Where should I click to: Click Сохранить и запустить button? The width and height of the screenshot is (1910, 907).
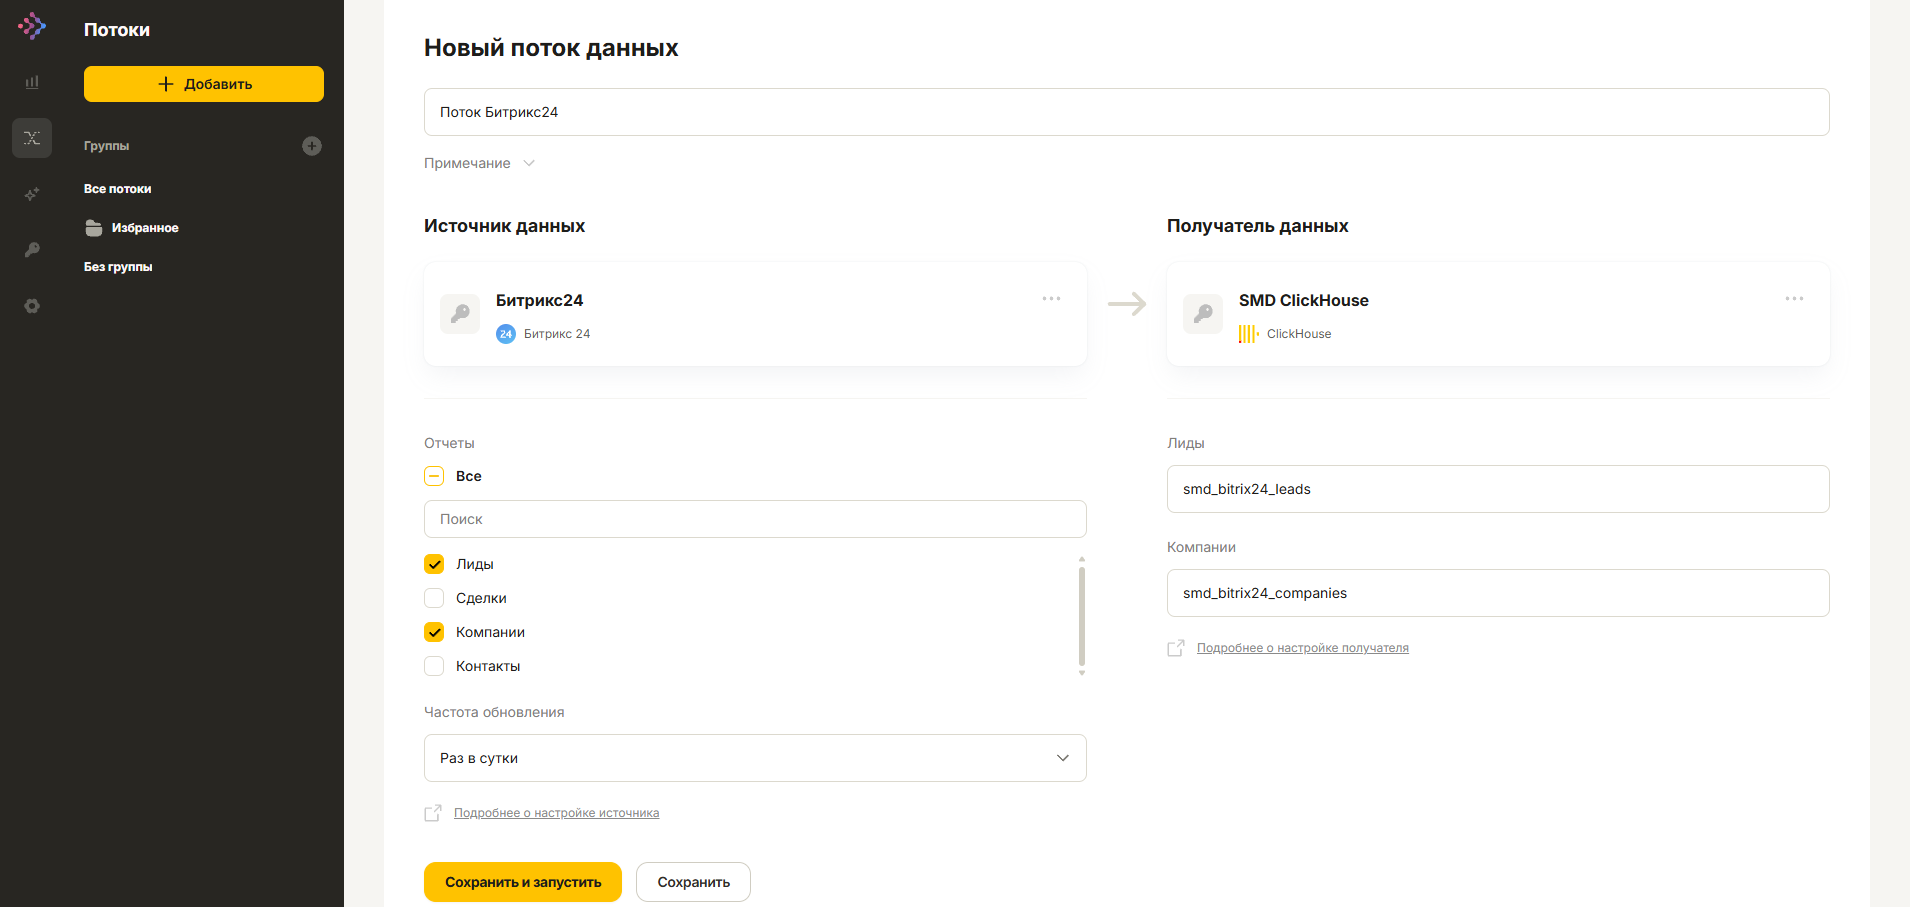point(523,882)
